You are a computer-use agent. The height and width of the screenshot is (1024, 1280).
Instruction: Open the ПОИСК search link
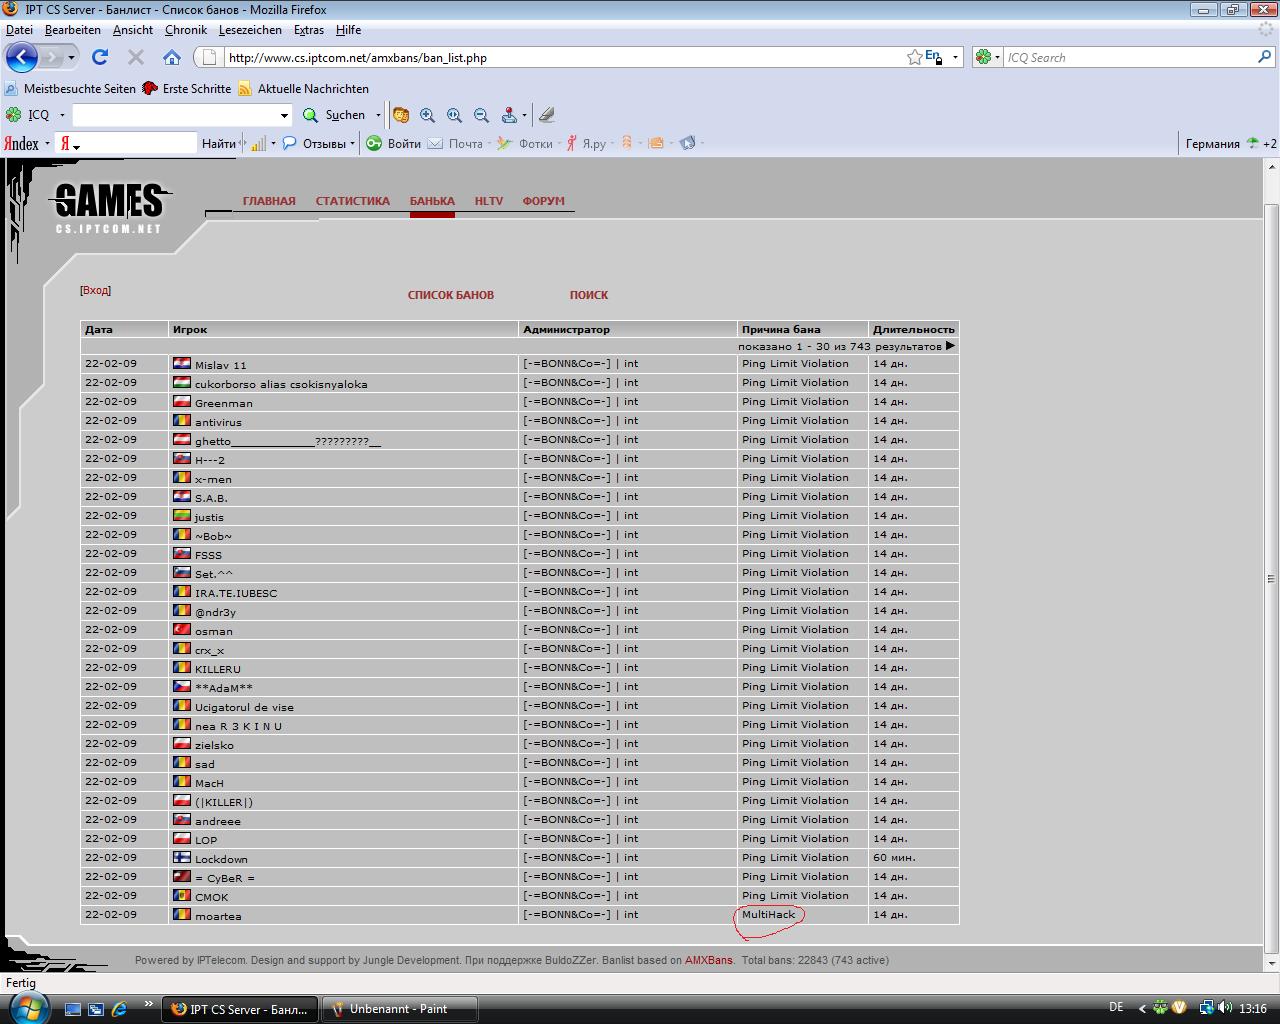coord(589,295)
